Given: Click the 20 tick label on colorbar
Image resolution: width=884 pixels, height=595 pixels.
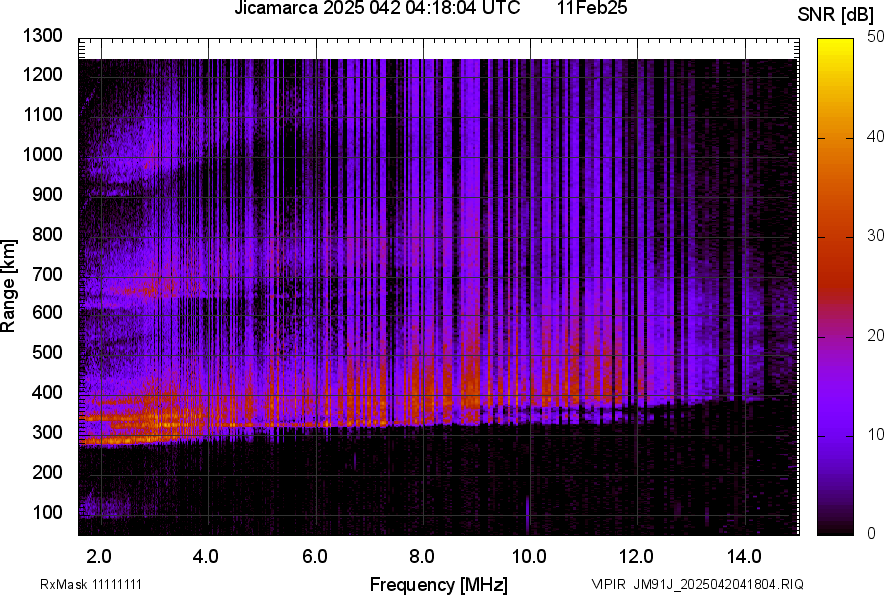Looking at the screenshot, I should point(875,335).
